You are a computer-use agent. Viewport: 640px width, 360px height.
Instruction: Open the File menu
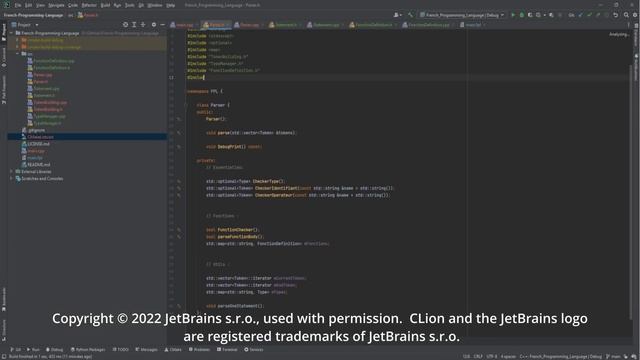point(18,5)
